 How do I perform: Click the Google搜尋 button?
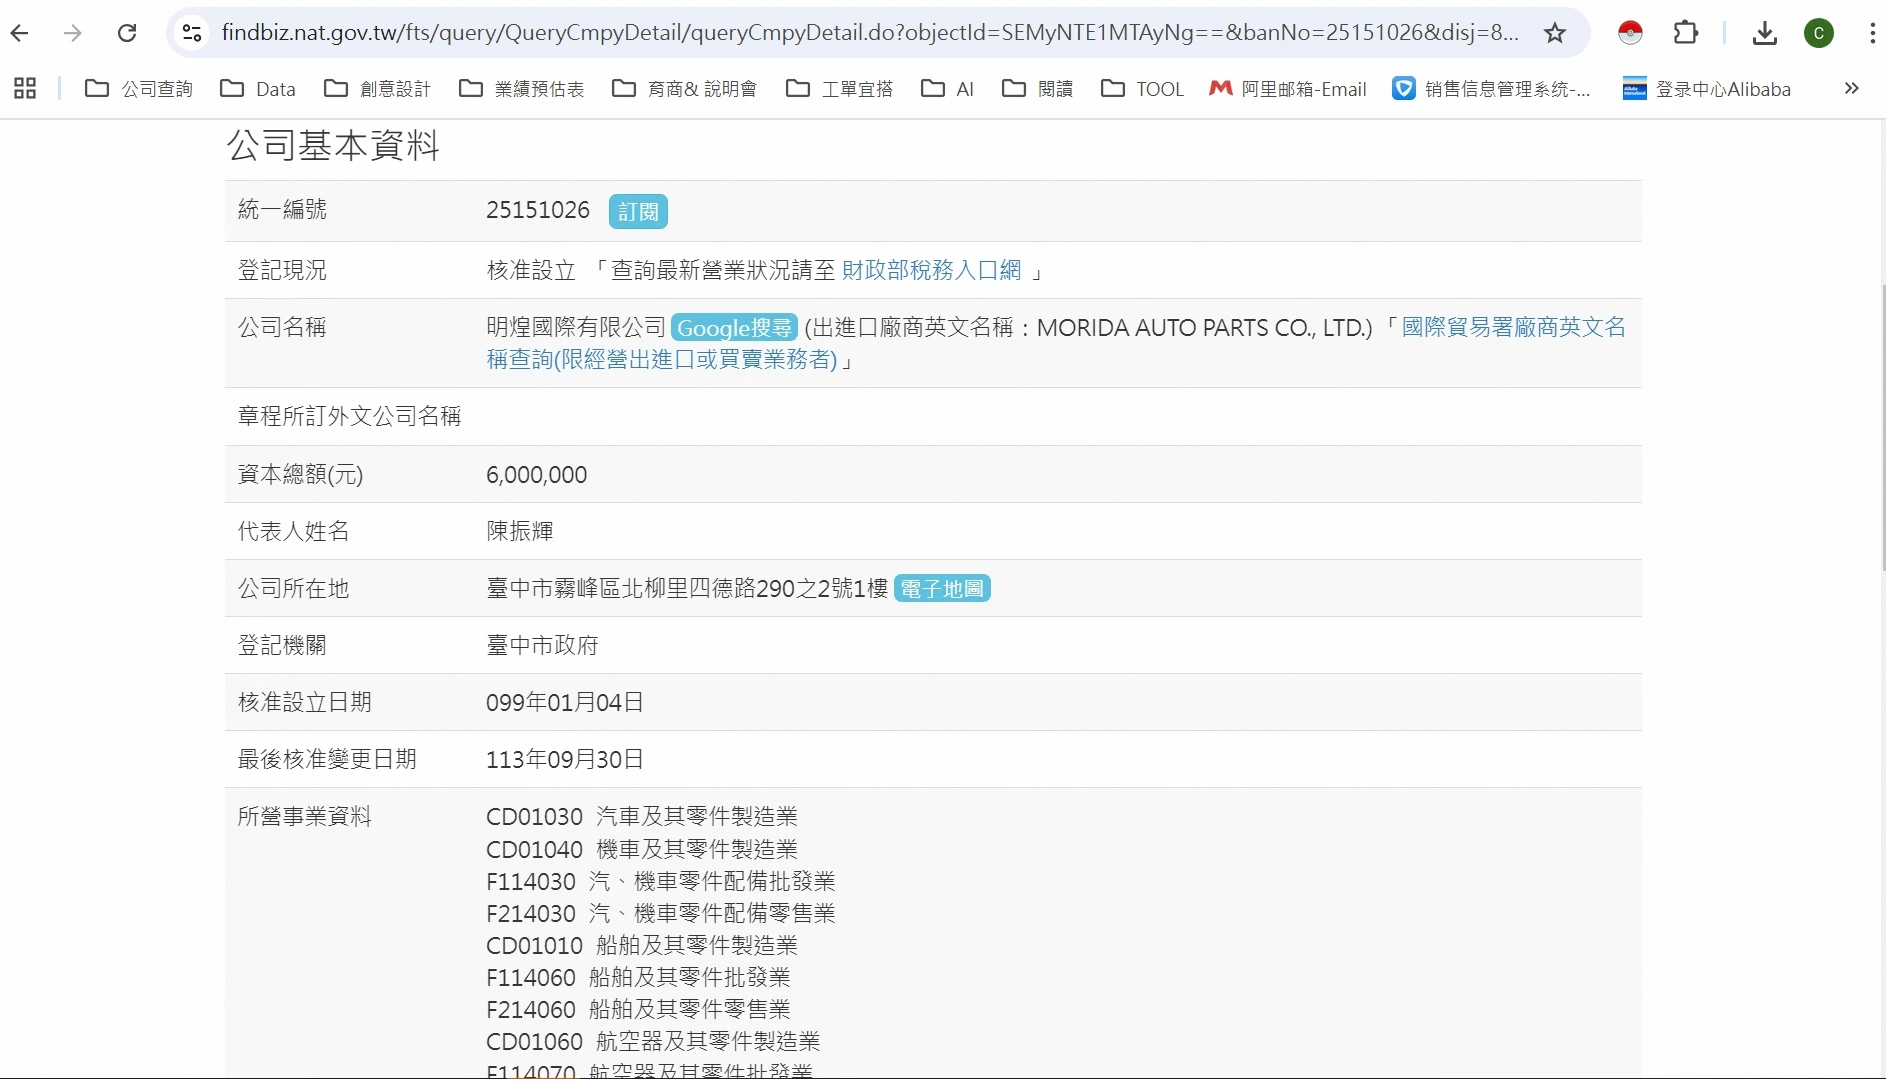click(734, 328)
